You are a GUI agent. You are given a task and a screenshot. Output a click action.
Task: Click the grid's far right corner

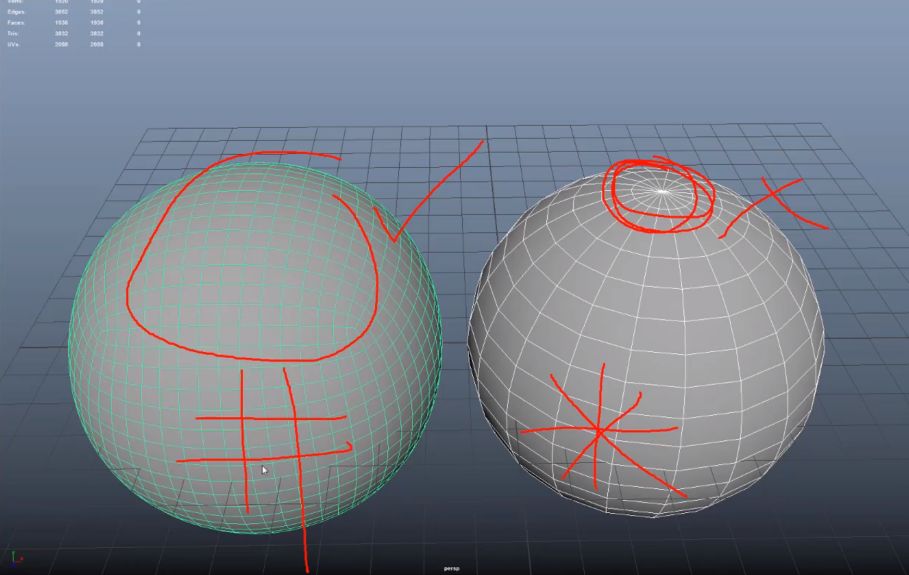click(x=825, y=126)
